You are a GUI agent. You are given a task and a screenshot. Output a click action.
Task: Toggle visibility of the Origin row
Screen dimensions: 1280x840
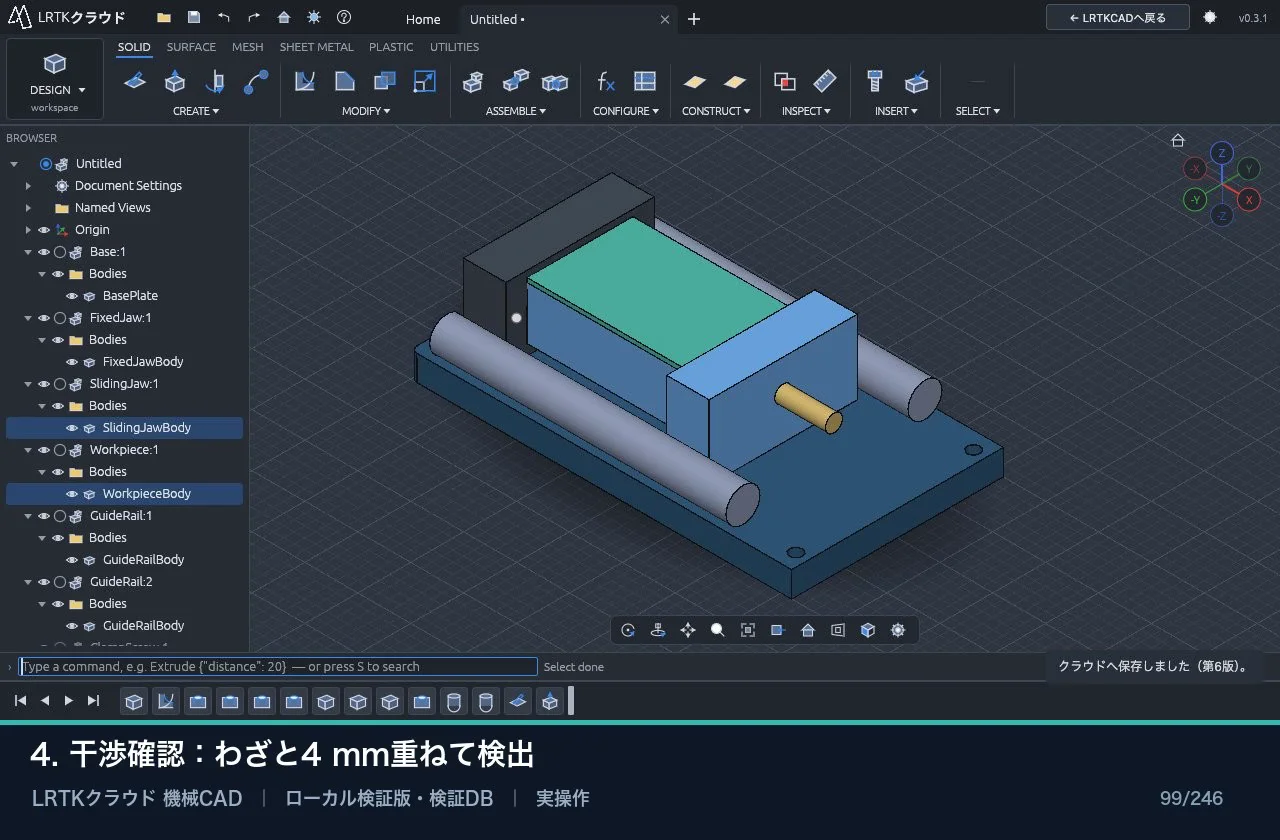(44, 230)
